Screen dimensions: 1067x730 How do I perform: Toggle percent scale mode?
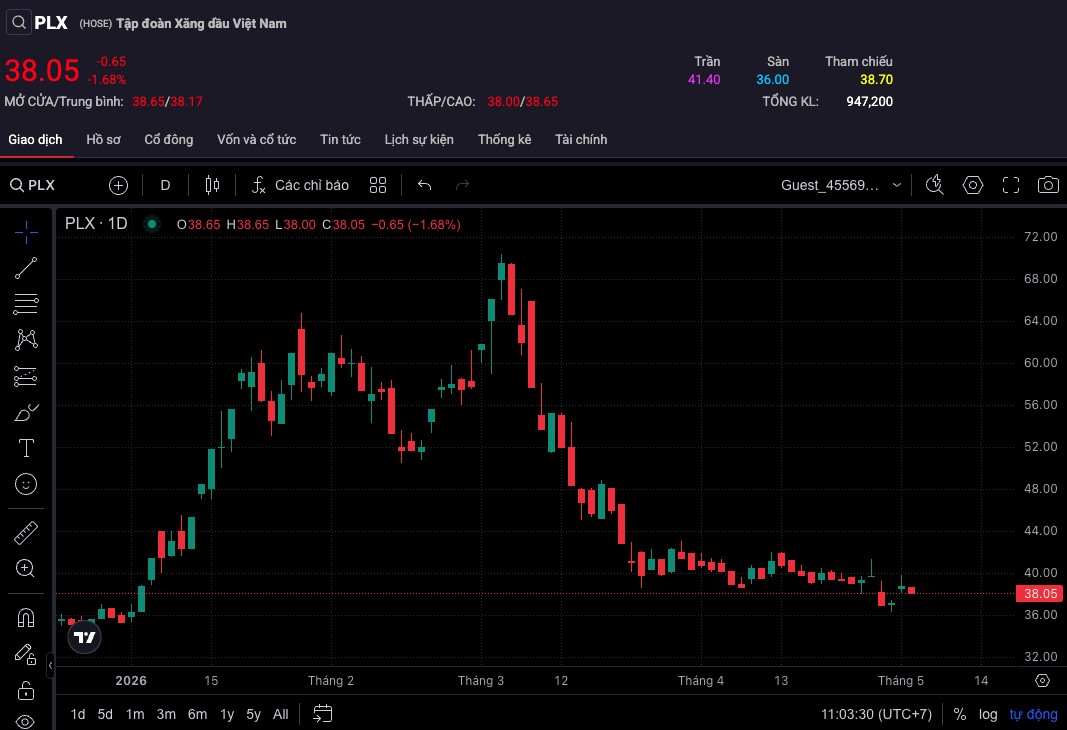tap(959, 714)
